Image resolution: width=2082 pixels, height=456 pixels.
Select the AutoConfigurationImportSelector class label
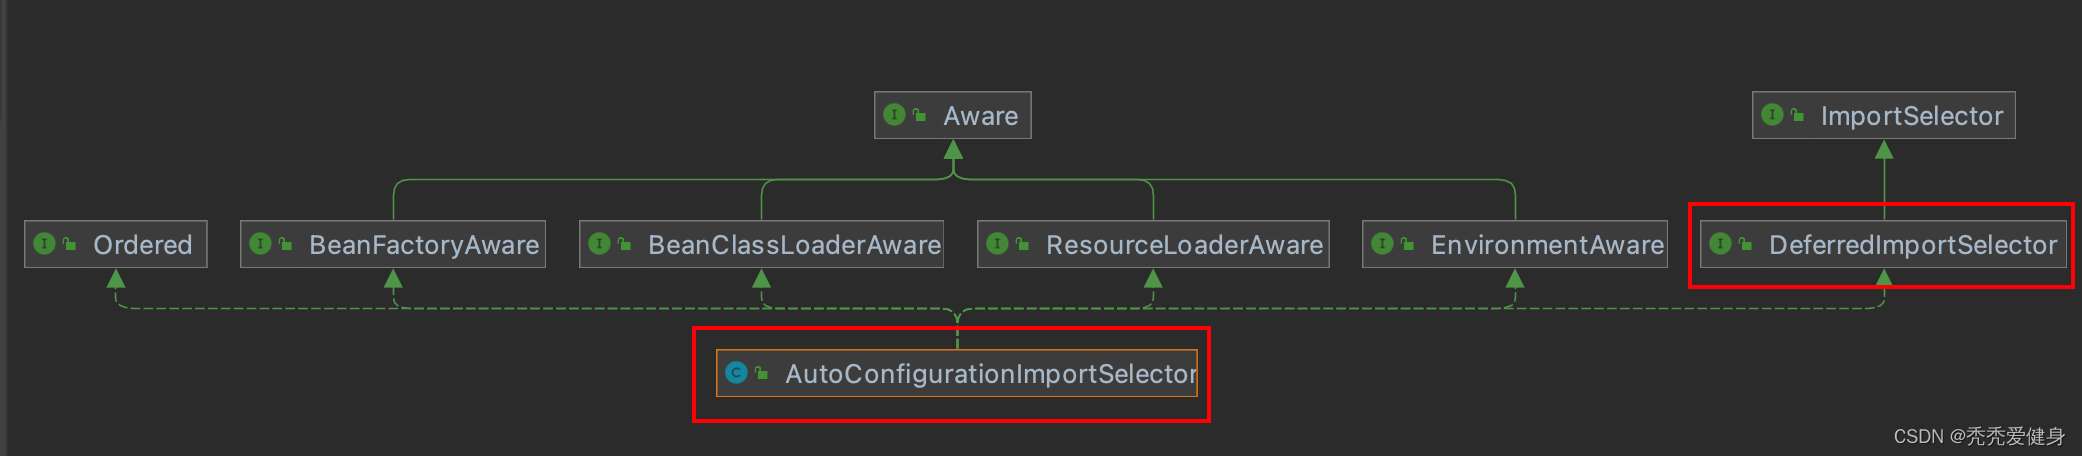point(990,374)
